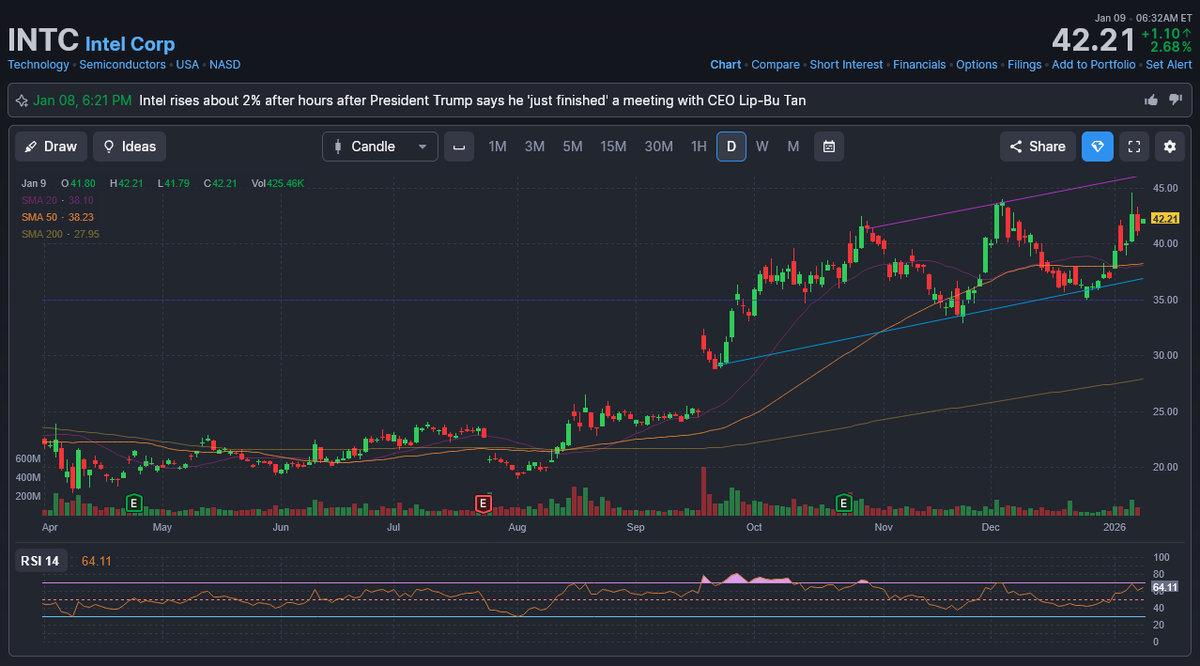
Task: Click the Intel Corp company name
Action: click(130, 44)
